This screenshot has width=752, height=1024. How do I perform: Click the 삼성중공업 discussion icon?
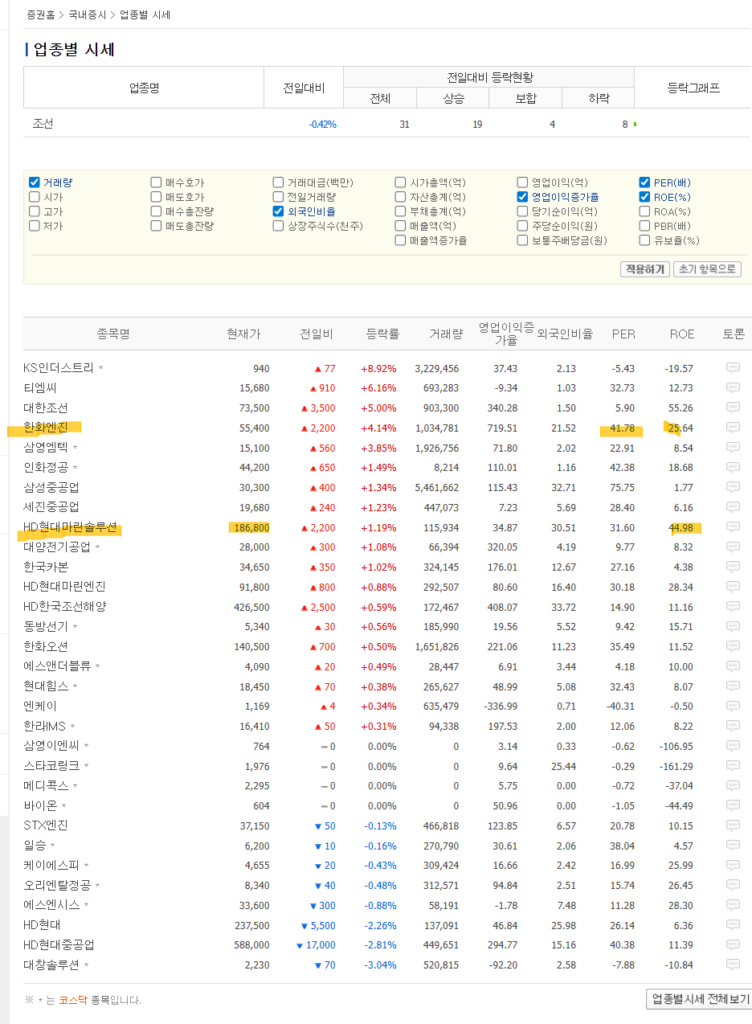[732, 487]
